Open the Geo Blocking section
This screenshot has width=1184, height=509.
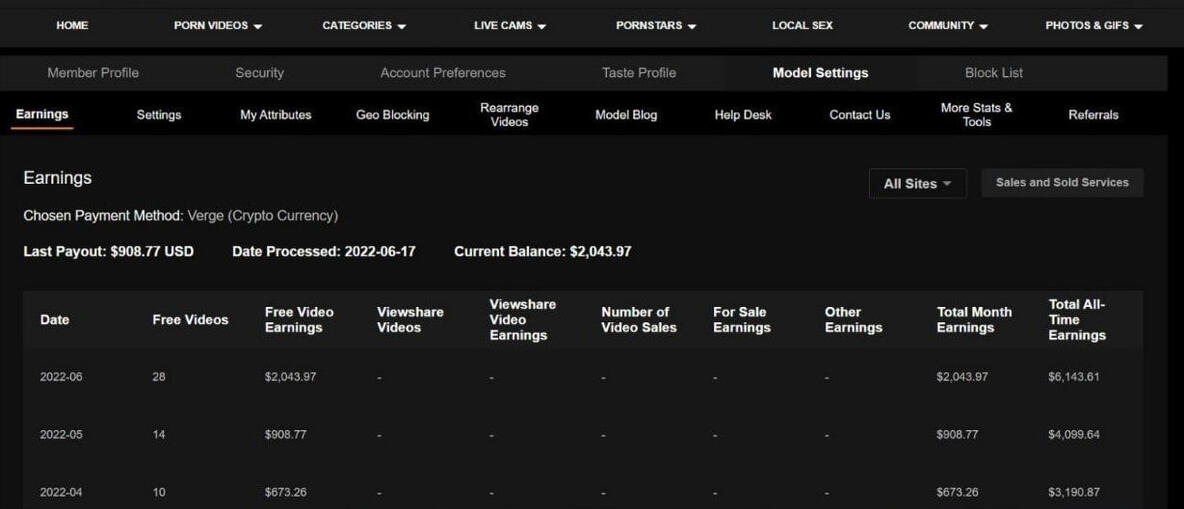[392, 115]
